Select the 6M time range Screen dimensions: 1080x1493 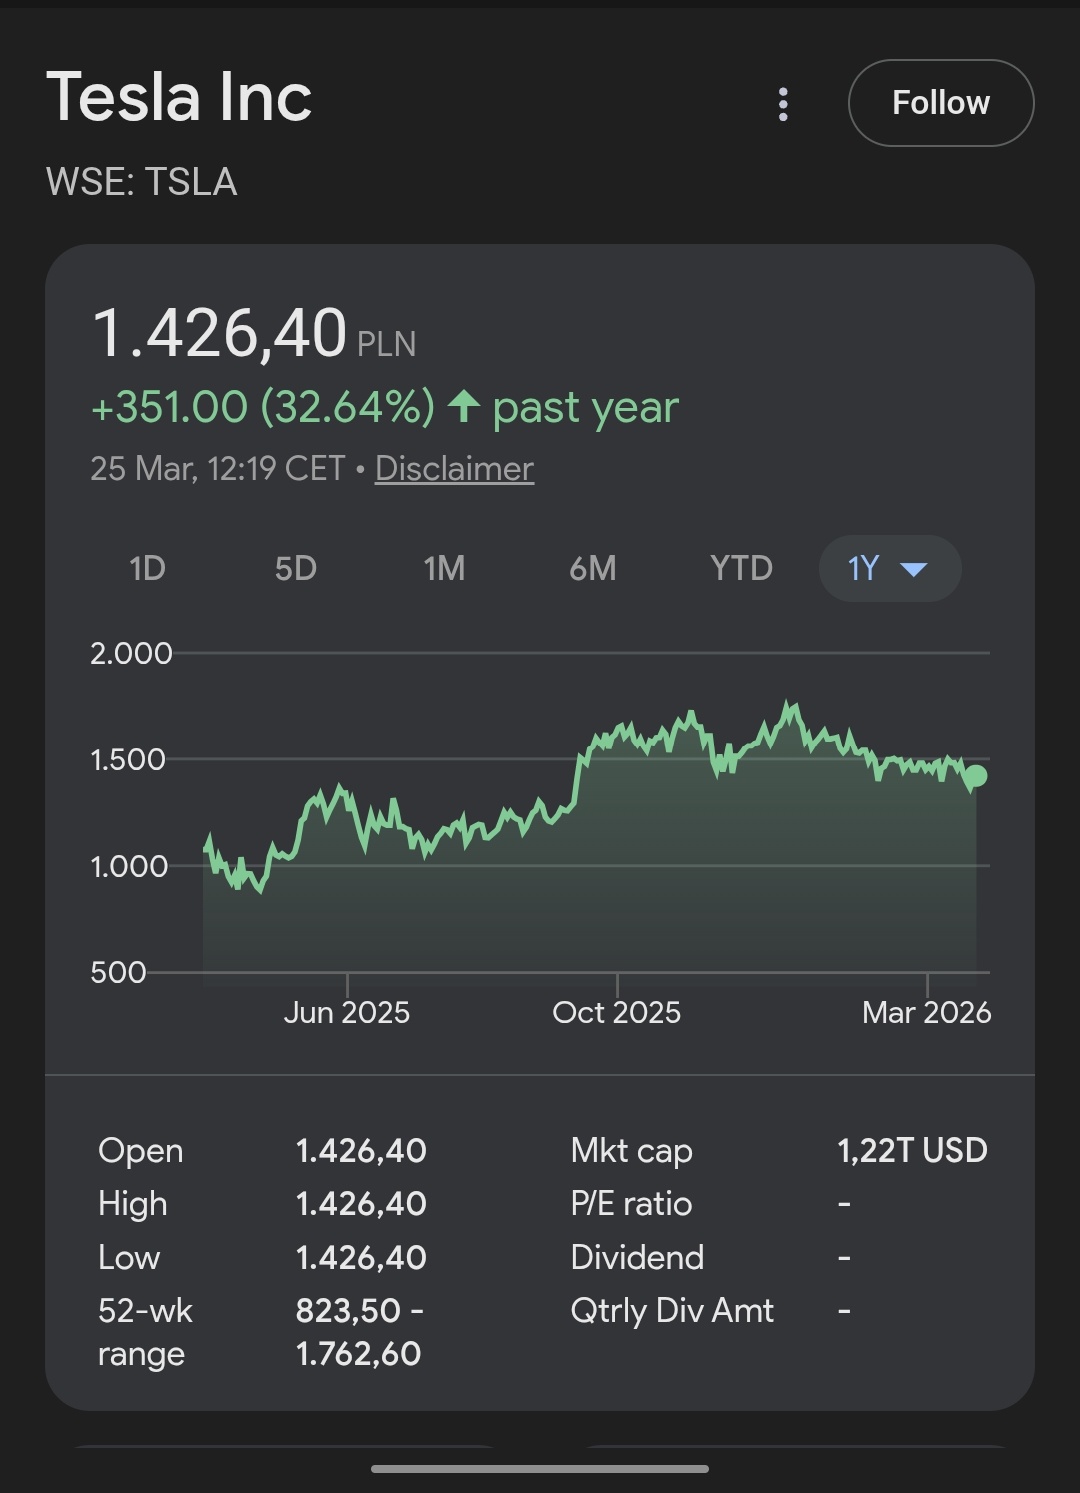pos(592,568)
